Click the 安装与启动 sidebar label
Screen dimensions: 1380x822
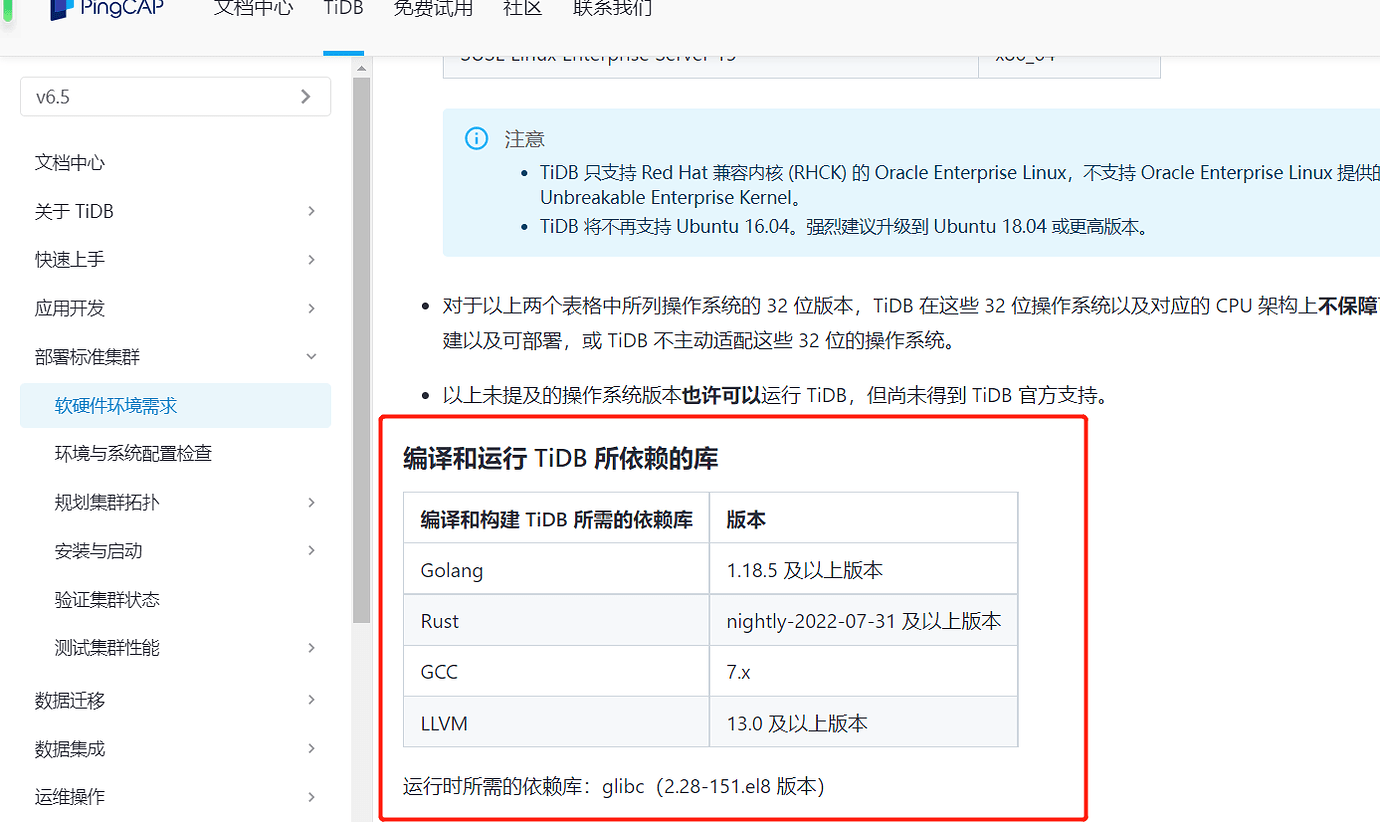click(x=98, y=551)
